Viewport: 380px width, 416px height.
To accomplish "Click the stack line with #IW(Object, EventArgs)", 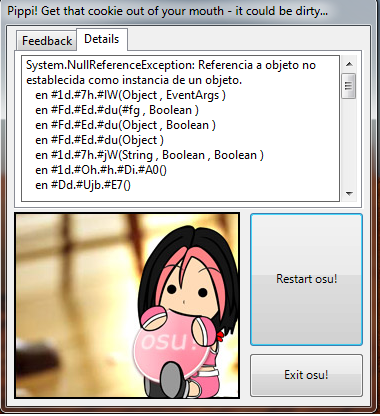I will pos(130,95).
